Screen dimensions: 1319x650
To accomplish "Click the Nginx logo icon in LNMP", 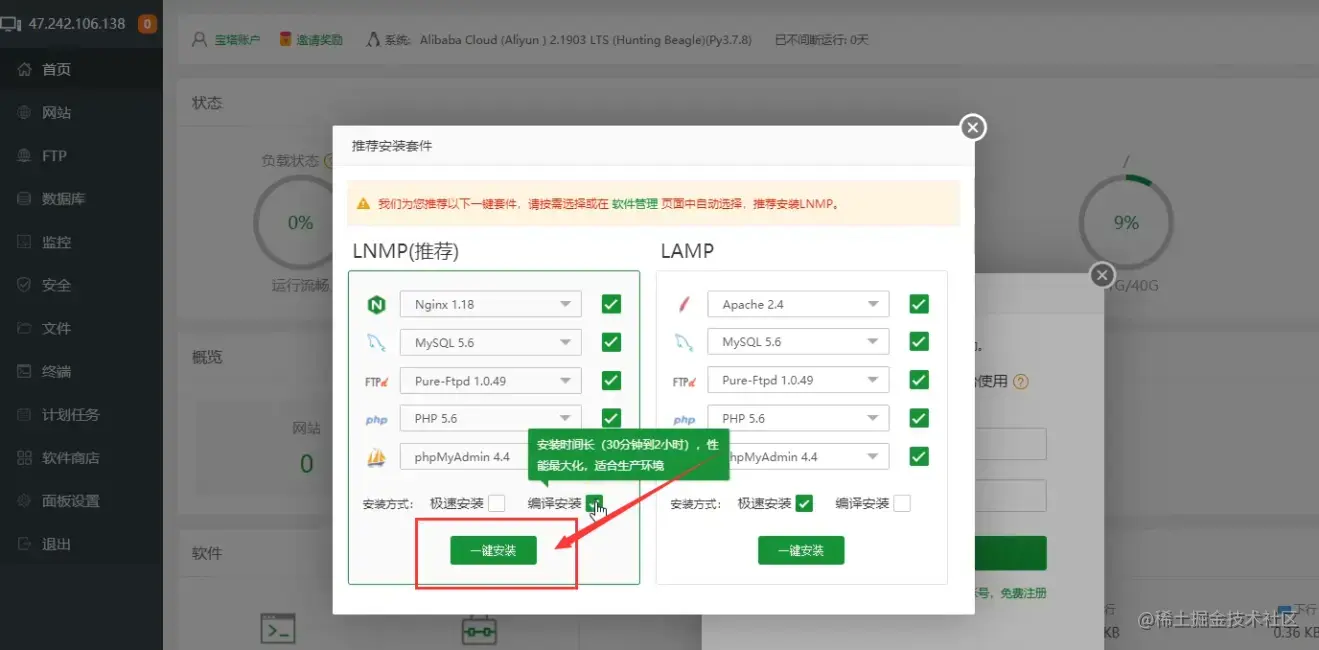I will point(376,304).
